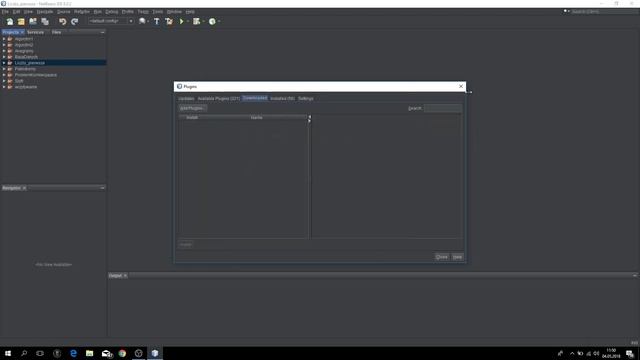Screen dimensions: 640x360
Task: Open the Help menu
Action: pyautogui.click(x=190, y=12)
